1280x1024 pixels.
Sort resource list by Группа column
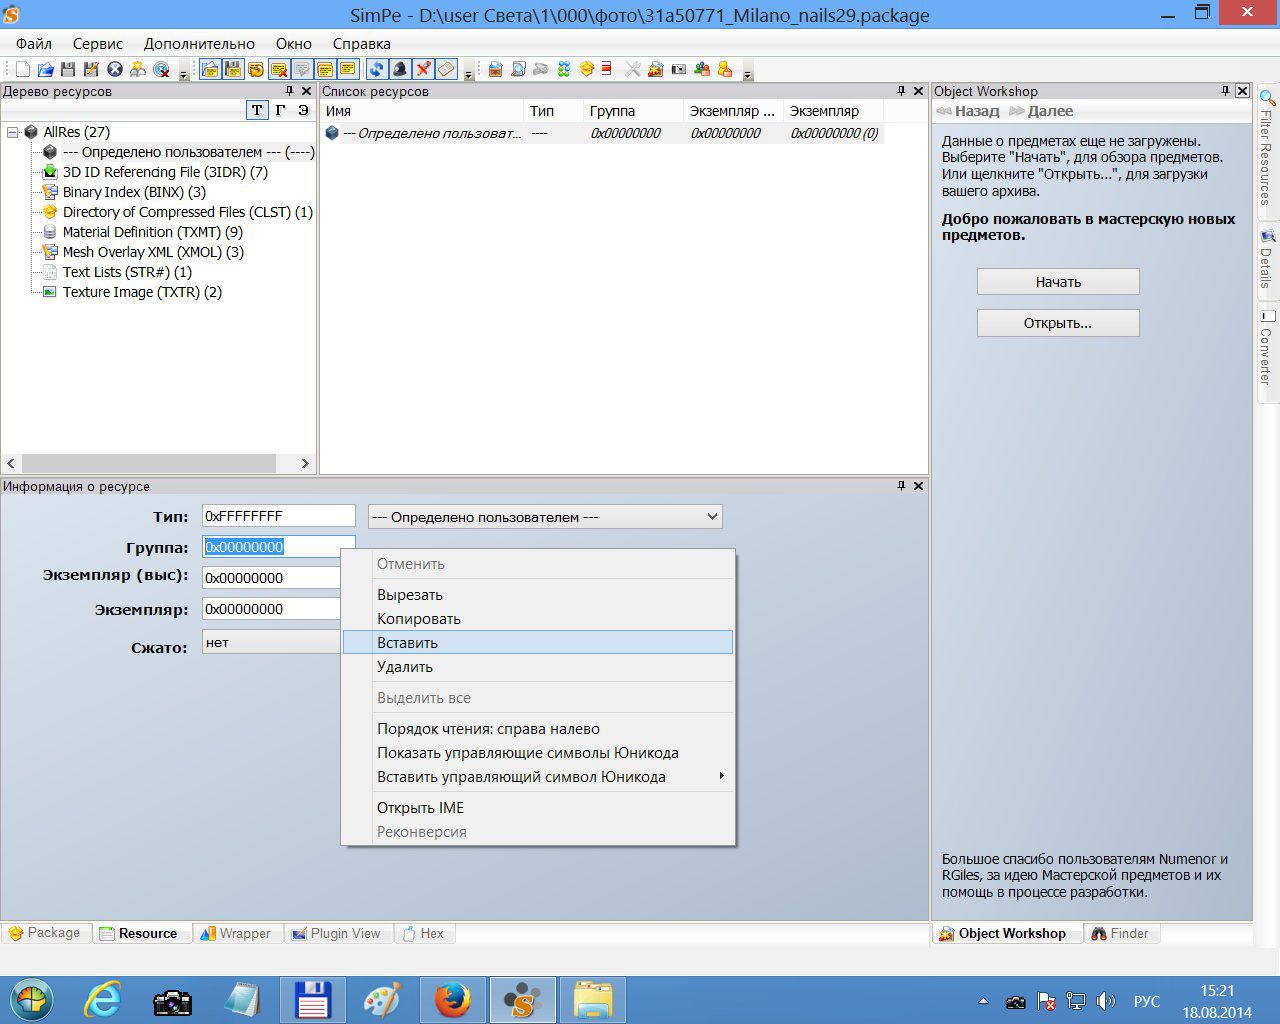click(x=633, y=111)
